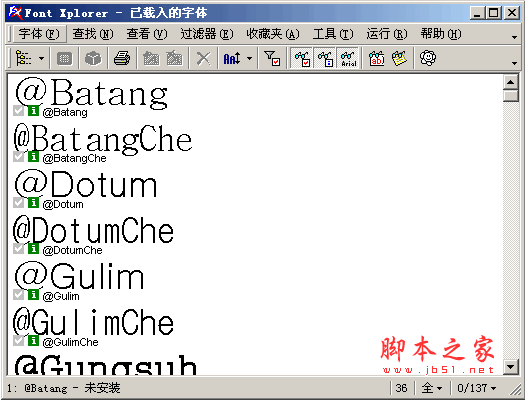
Task: Click the small @GulimChe name label
Action: coord(70,342)
